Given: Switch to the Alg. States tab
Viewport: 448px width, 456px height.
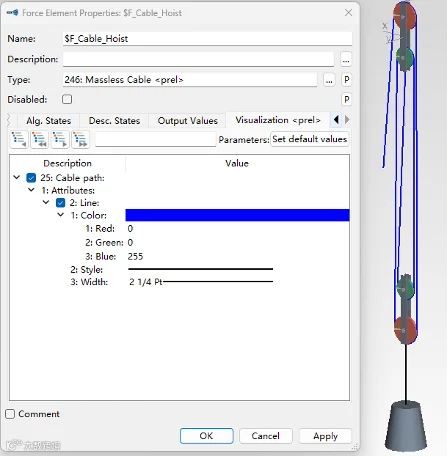Looking at the screenshot, I should coord(49,121).
